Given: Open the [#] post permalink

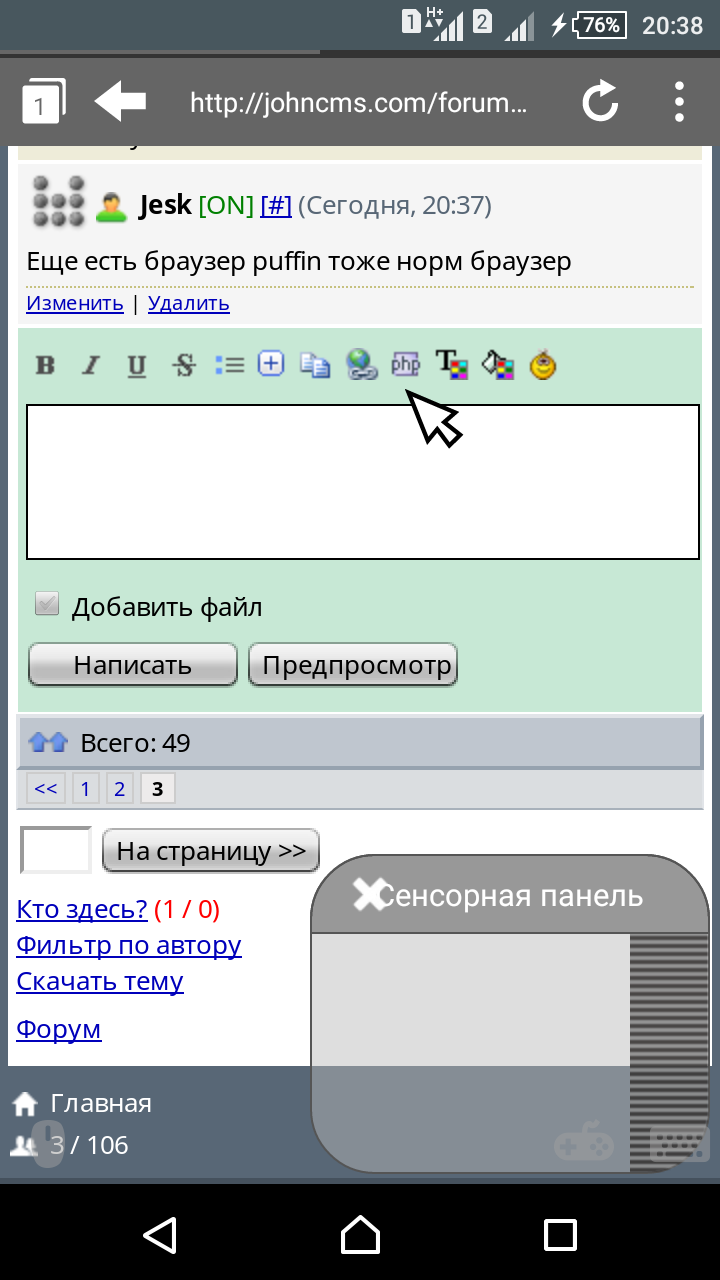Looking at the screenshot, I should (276, 205).
